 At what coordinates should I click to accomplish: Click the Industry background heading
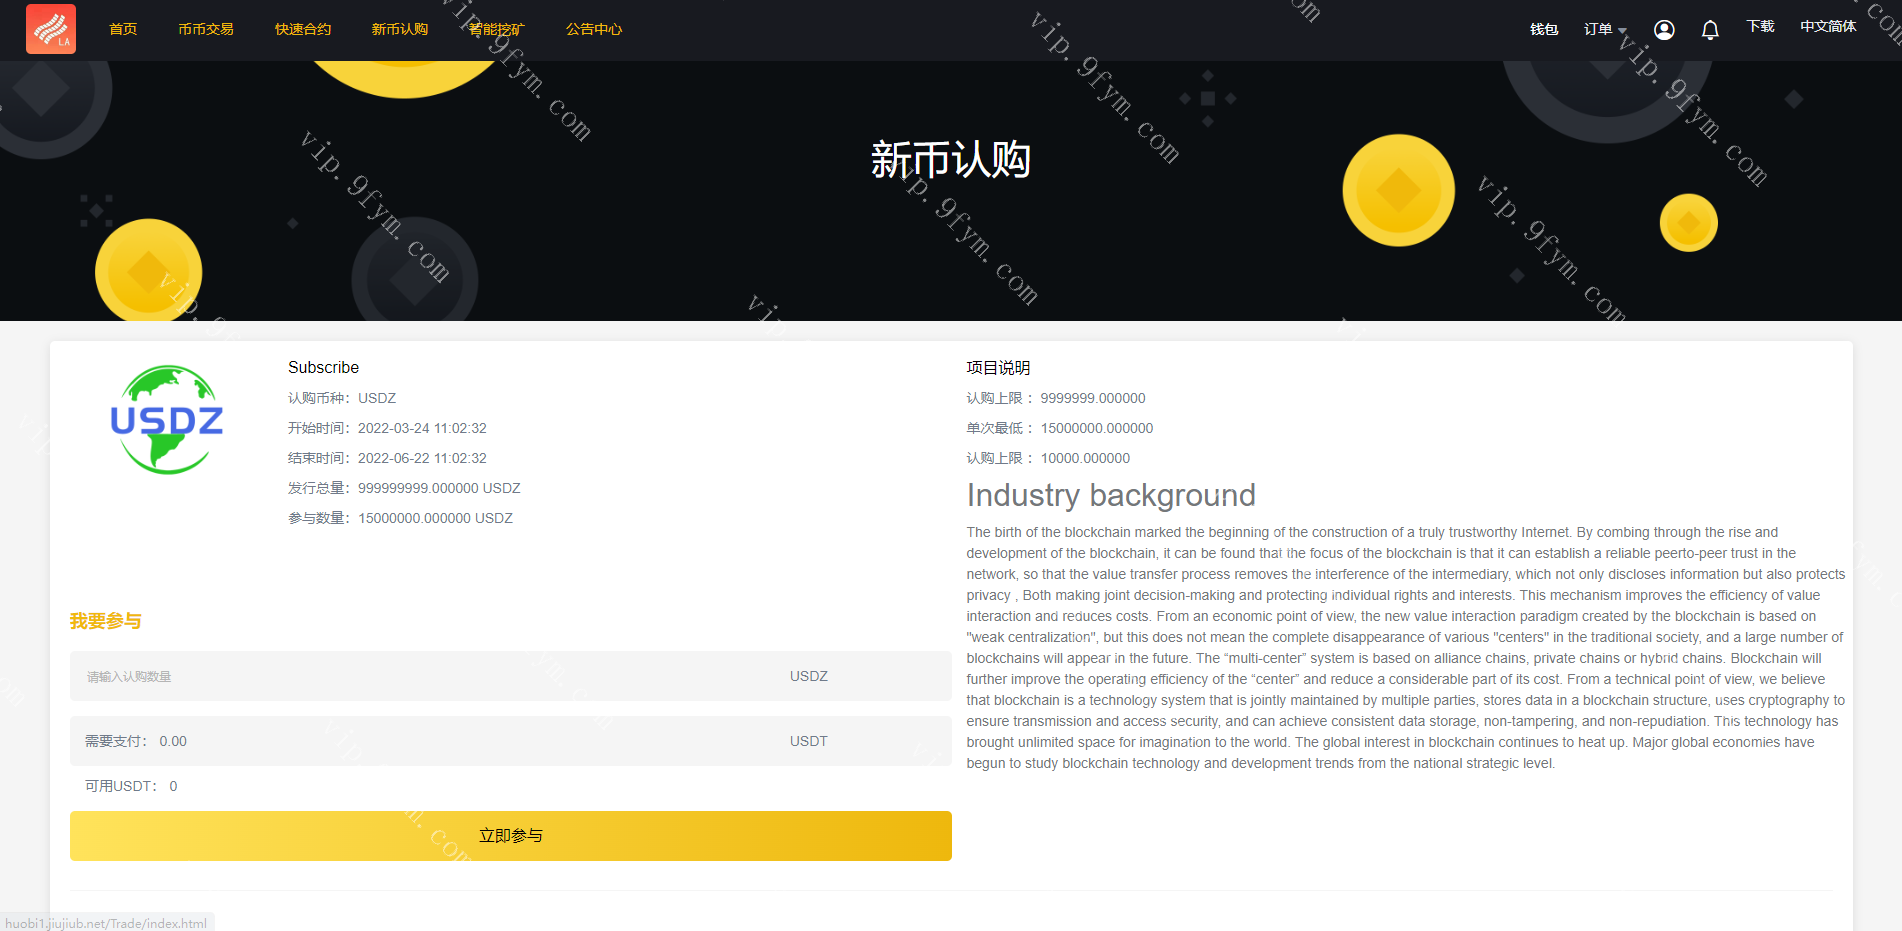click(1111, 495)
